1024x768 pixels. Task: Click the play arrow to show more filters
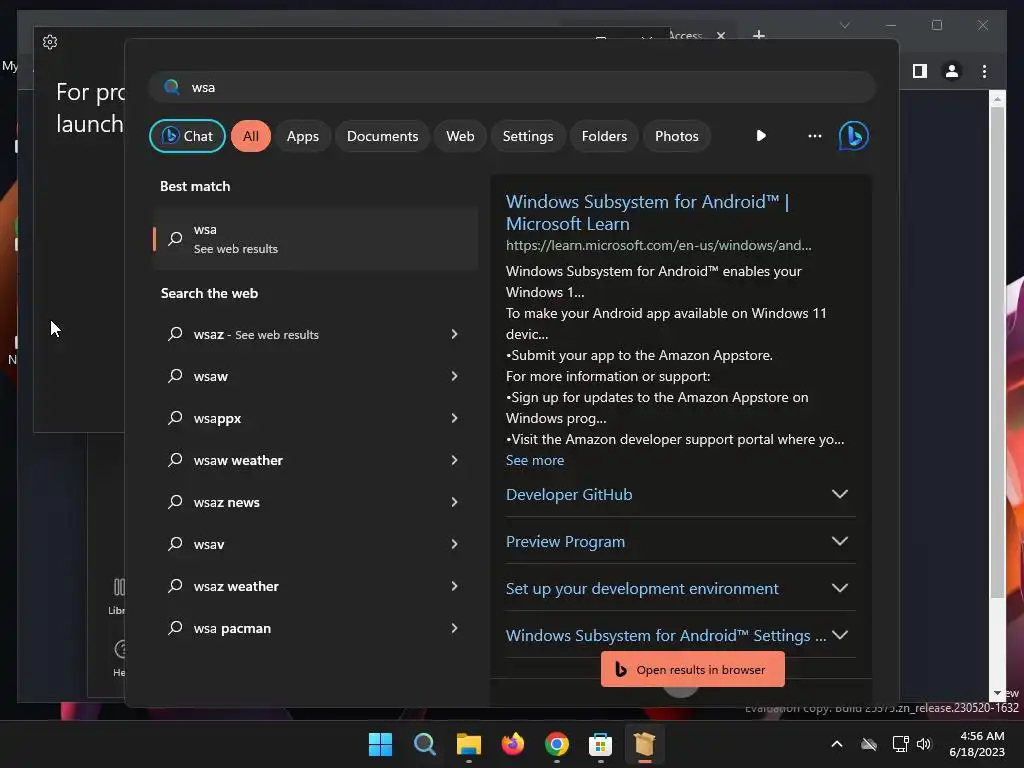pos(761,136)
